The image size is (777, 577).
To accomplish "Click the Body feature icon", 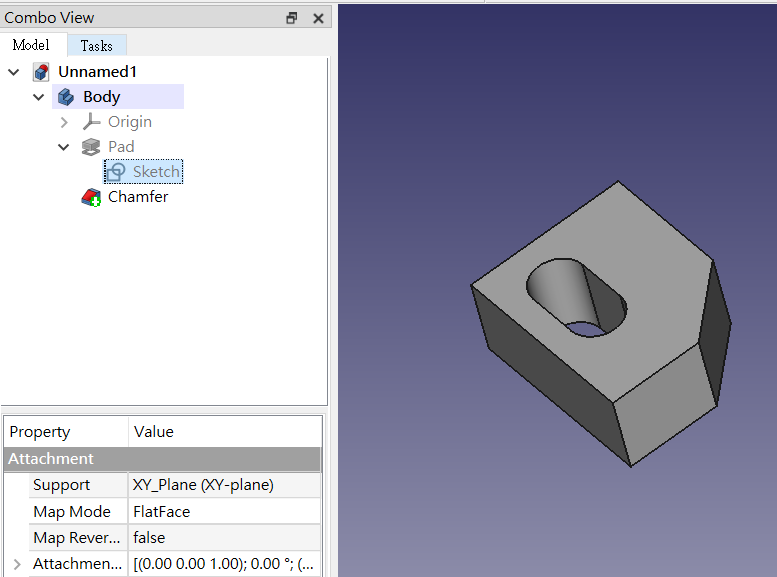I will tap(66, 97).
